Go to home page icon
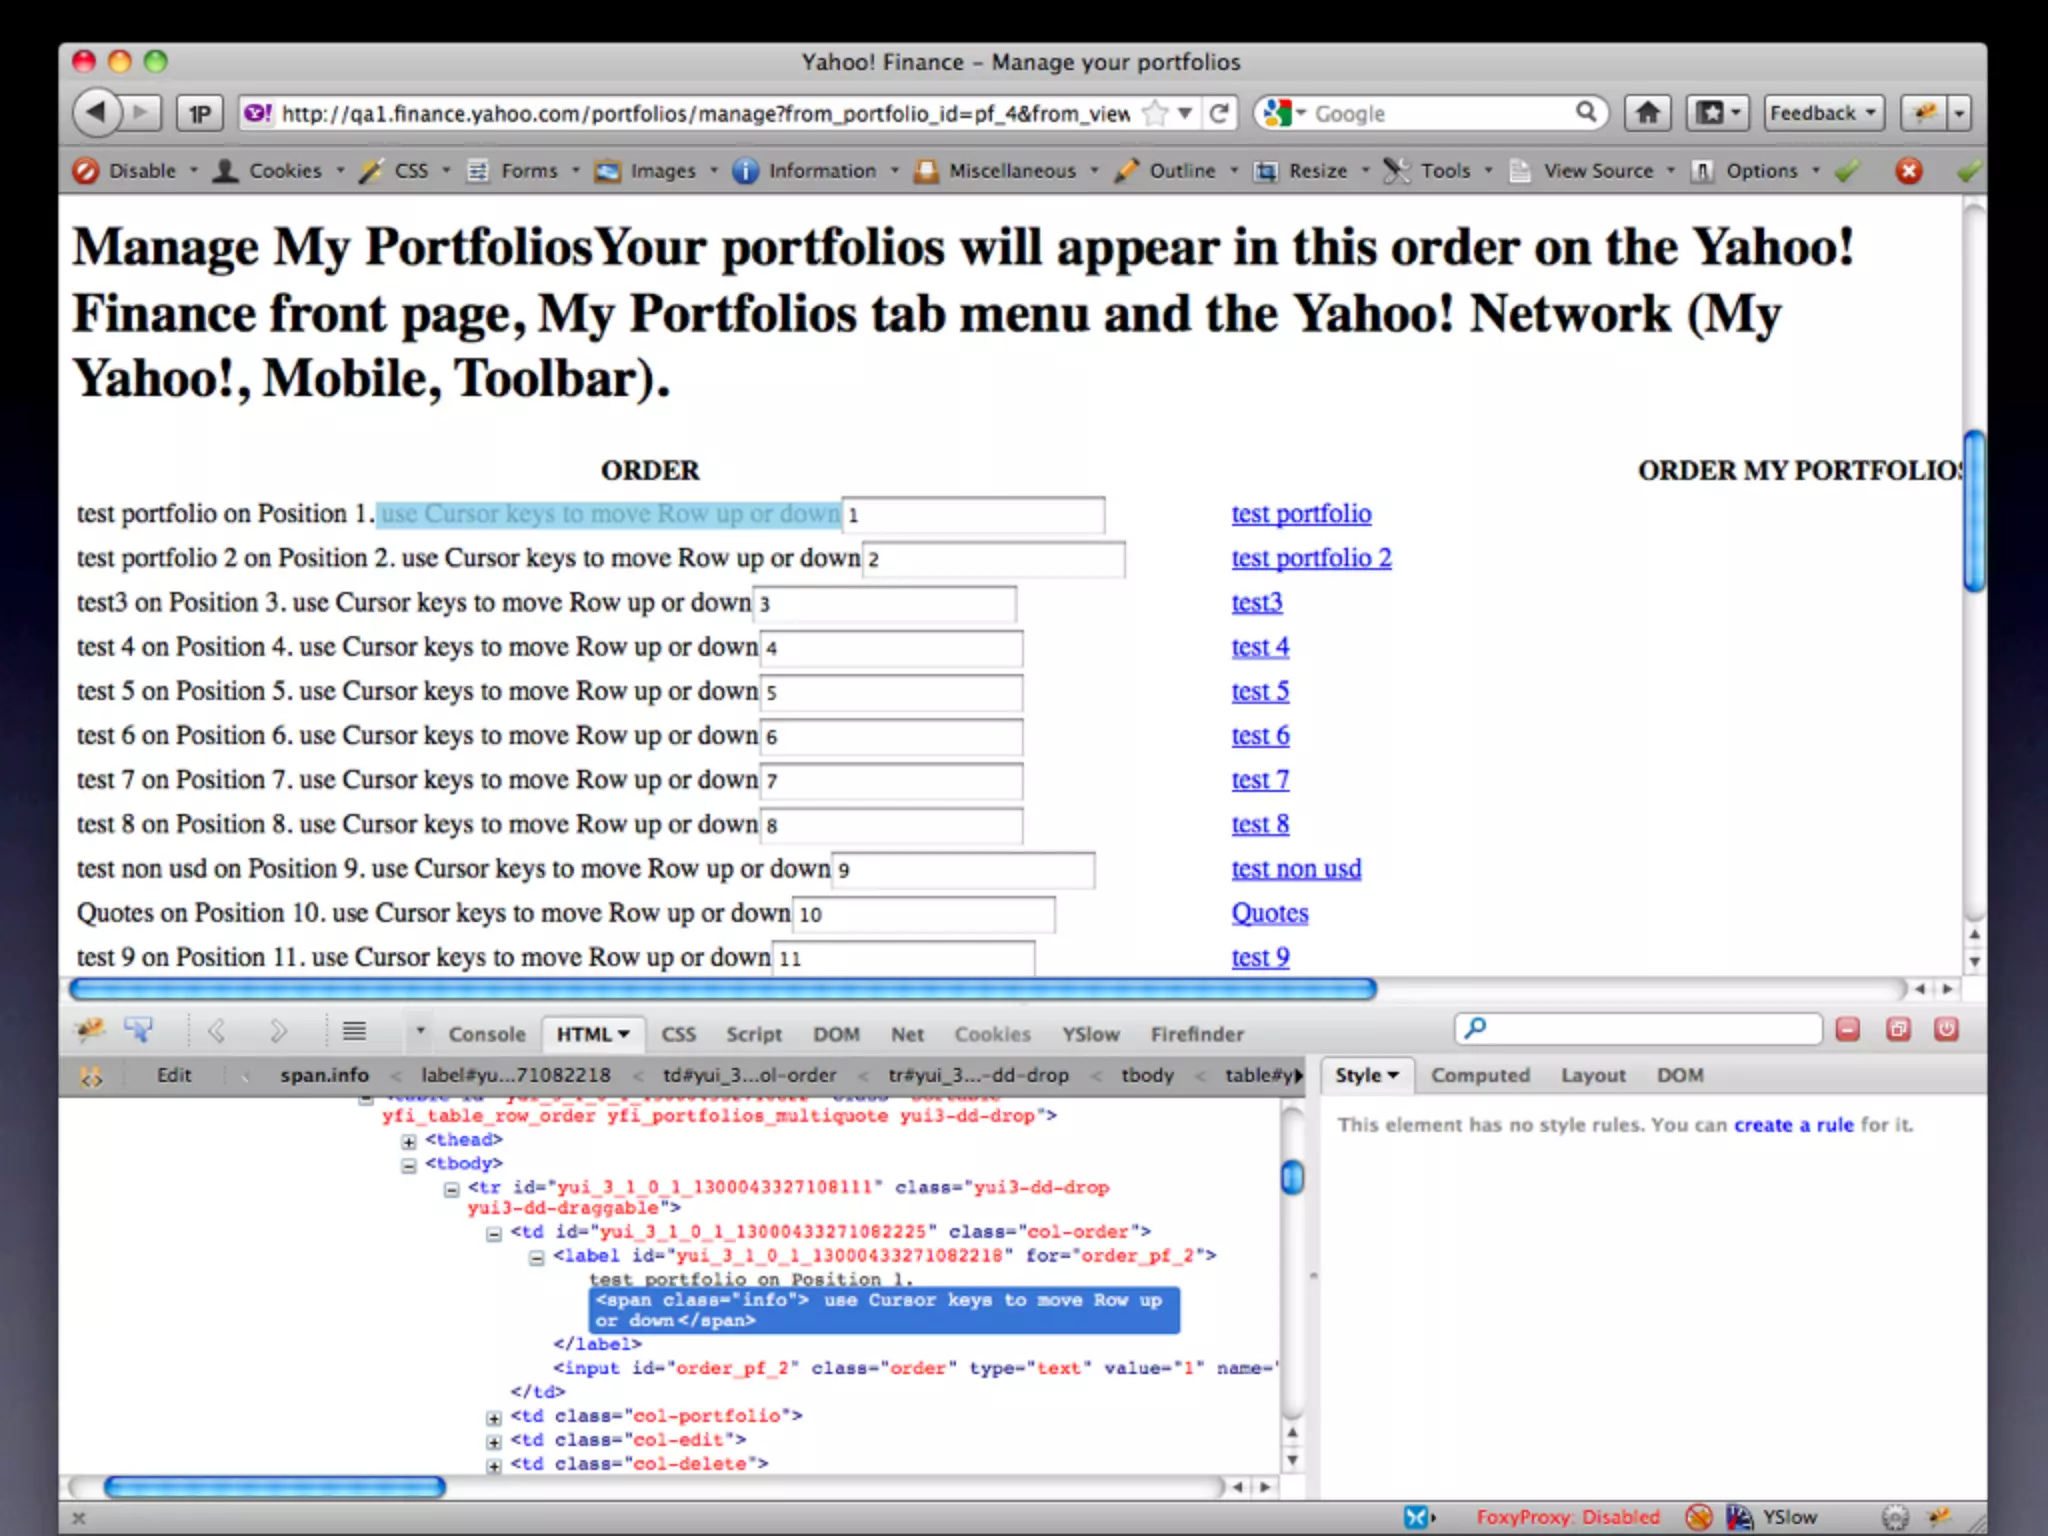The width and height of the screenshot is (2048, 1536). (1647, 113)
